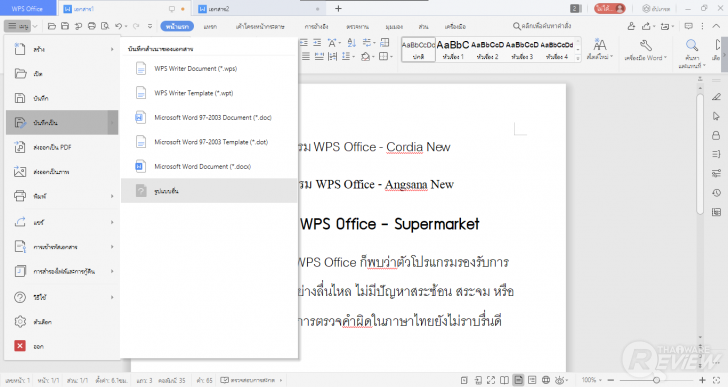This screenshot has height=387, width=728.
Task: Expand the styles gallery more arrow
Action: pyautogui.click(x=578, y=58)
